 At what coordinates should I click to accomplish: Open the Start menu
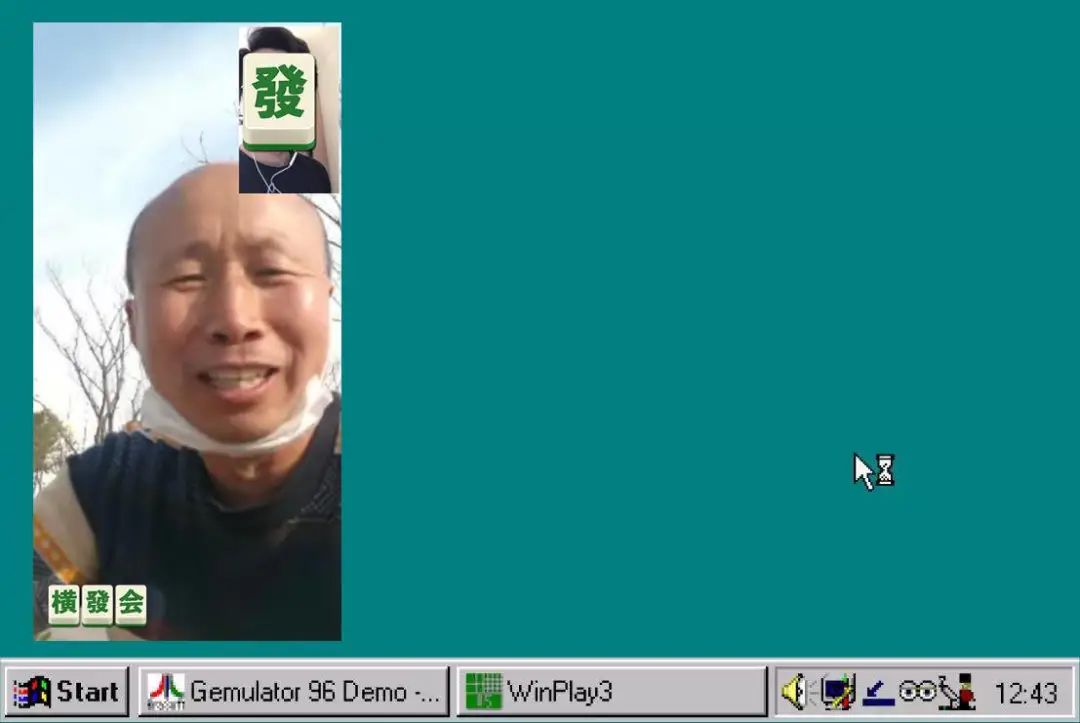tap(66, 691)
